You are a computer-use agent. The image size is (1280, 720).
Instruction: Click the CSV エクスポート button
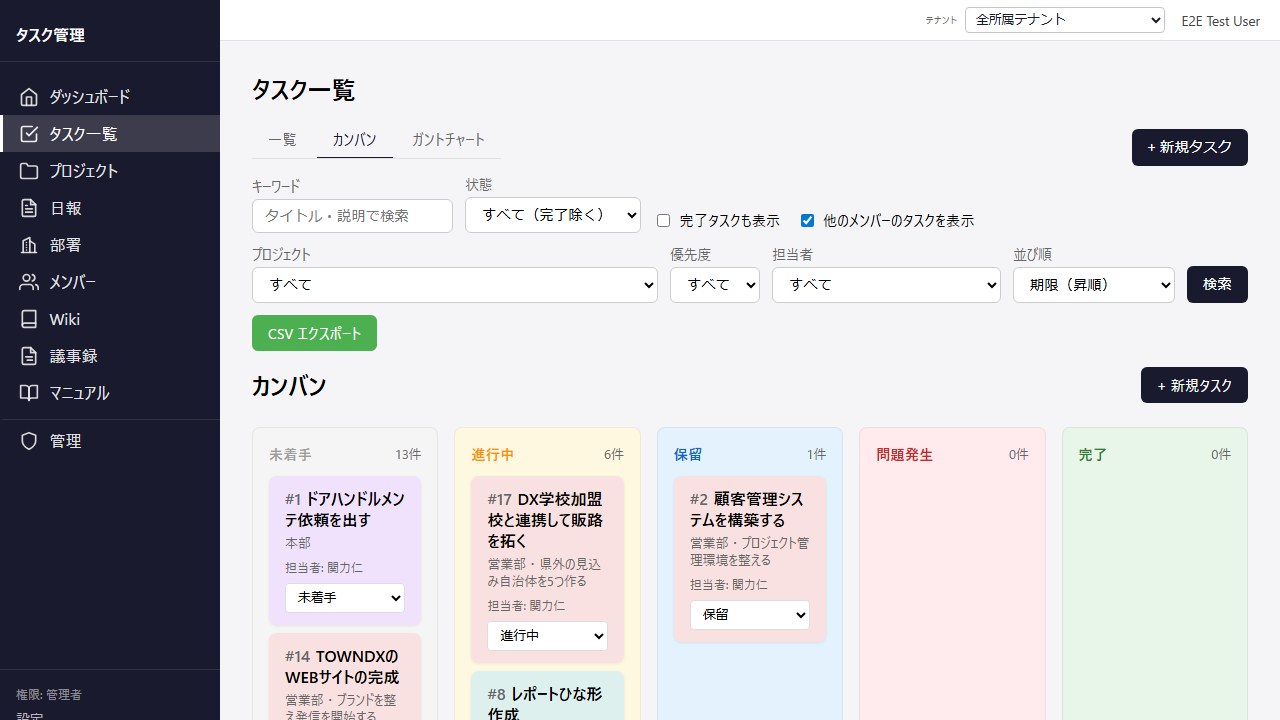pos(314,334)
